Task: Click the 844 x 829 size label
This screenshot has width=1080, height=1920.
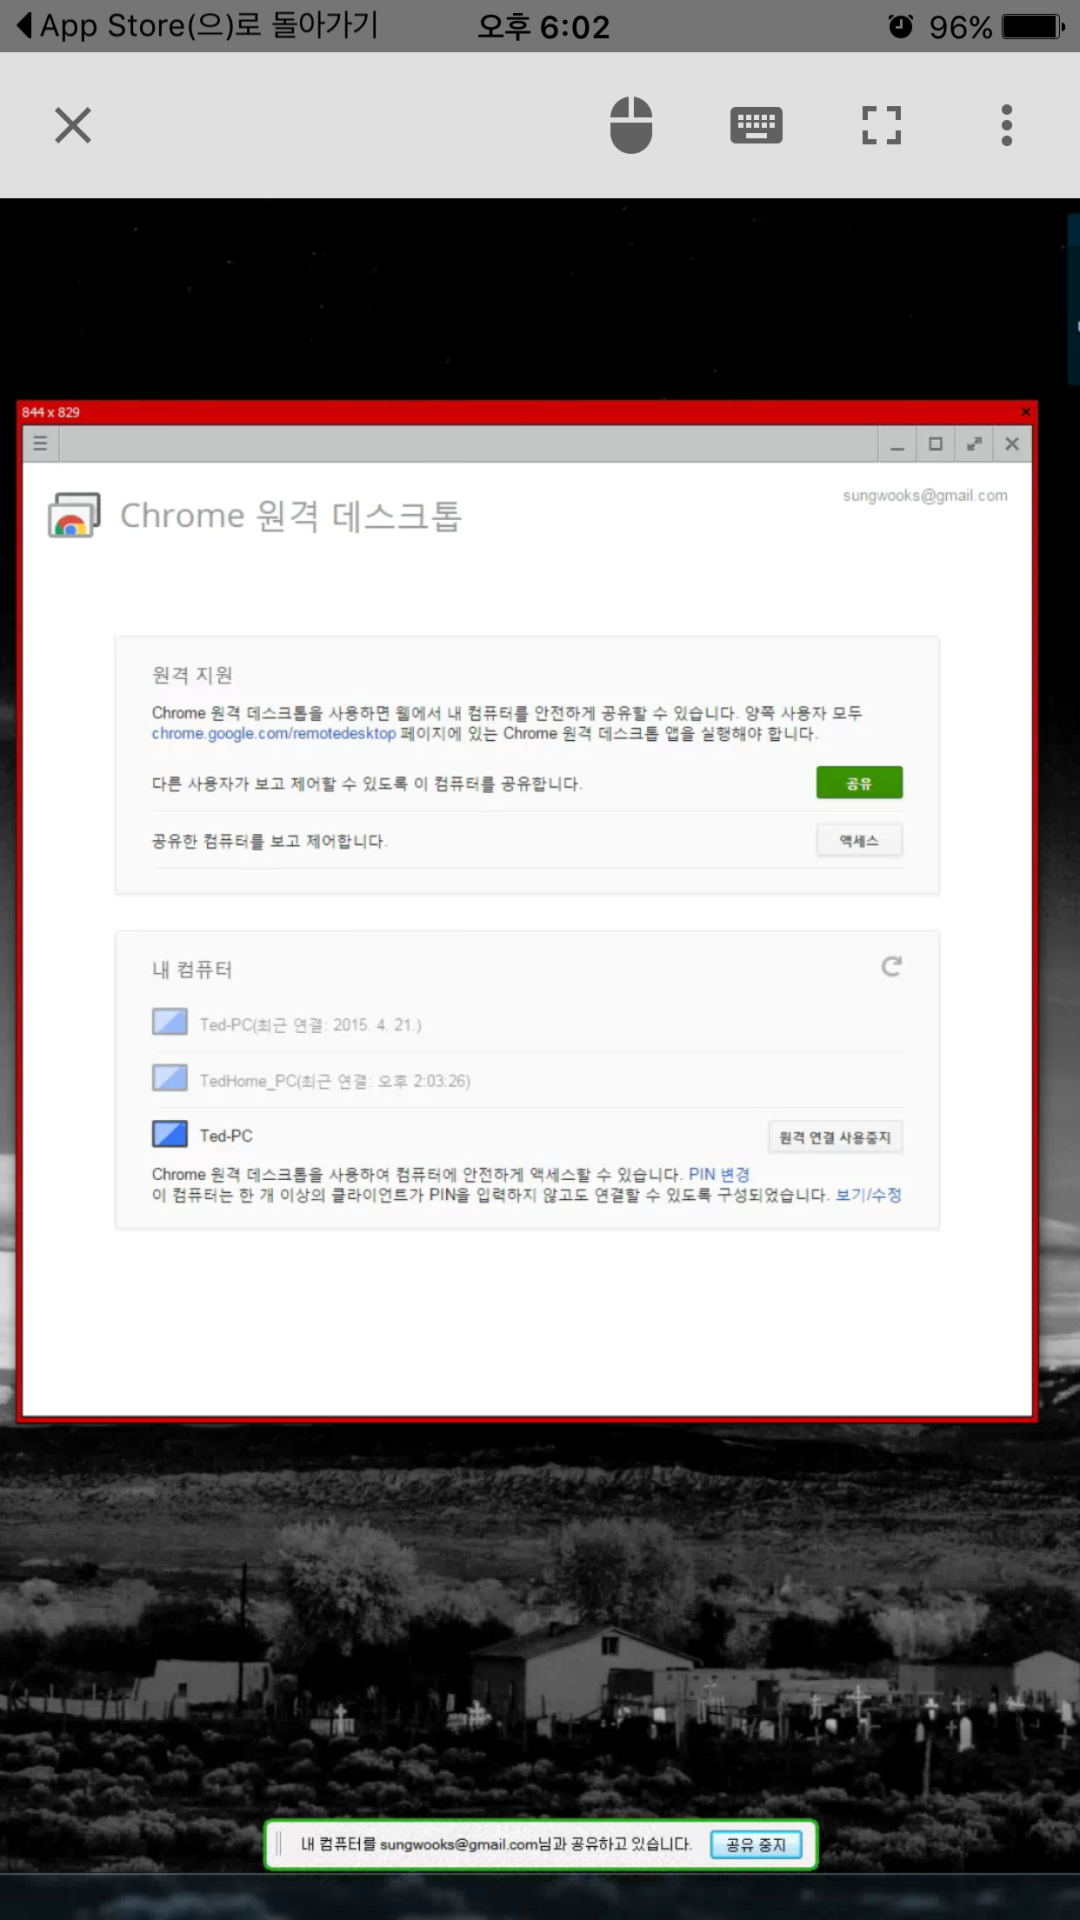Action: [51, 412]
